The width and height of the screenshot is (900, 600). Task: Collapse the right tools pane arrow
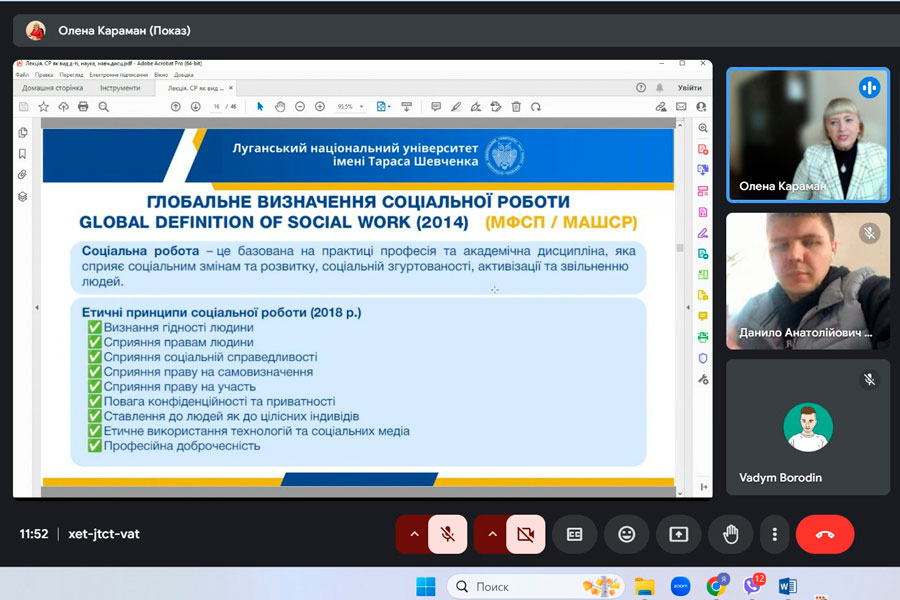pos(688,308)
